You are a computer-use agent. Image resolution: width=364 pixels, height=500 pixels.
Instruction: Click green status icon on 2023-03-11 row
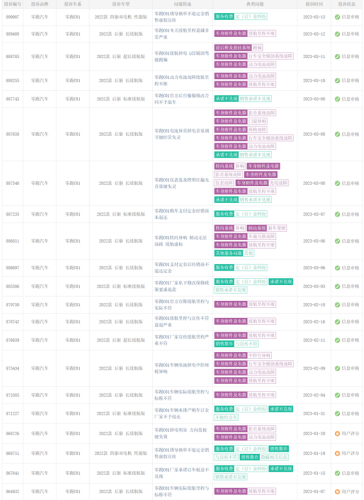[x=337, y=57]
